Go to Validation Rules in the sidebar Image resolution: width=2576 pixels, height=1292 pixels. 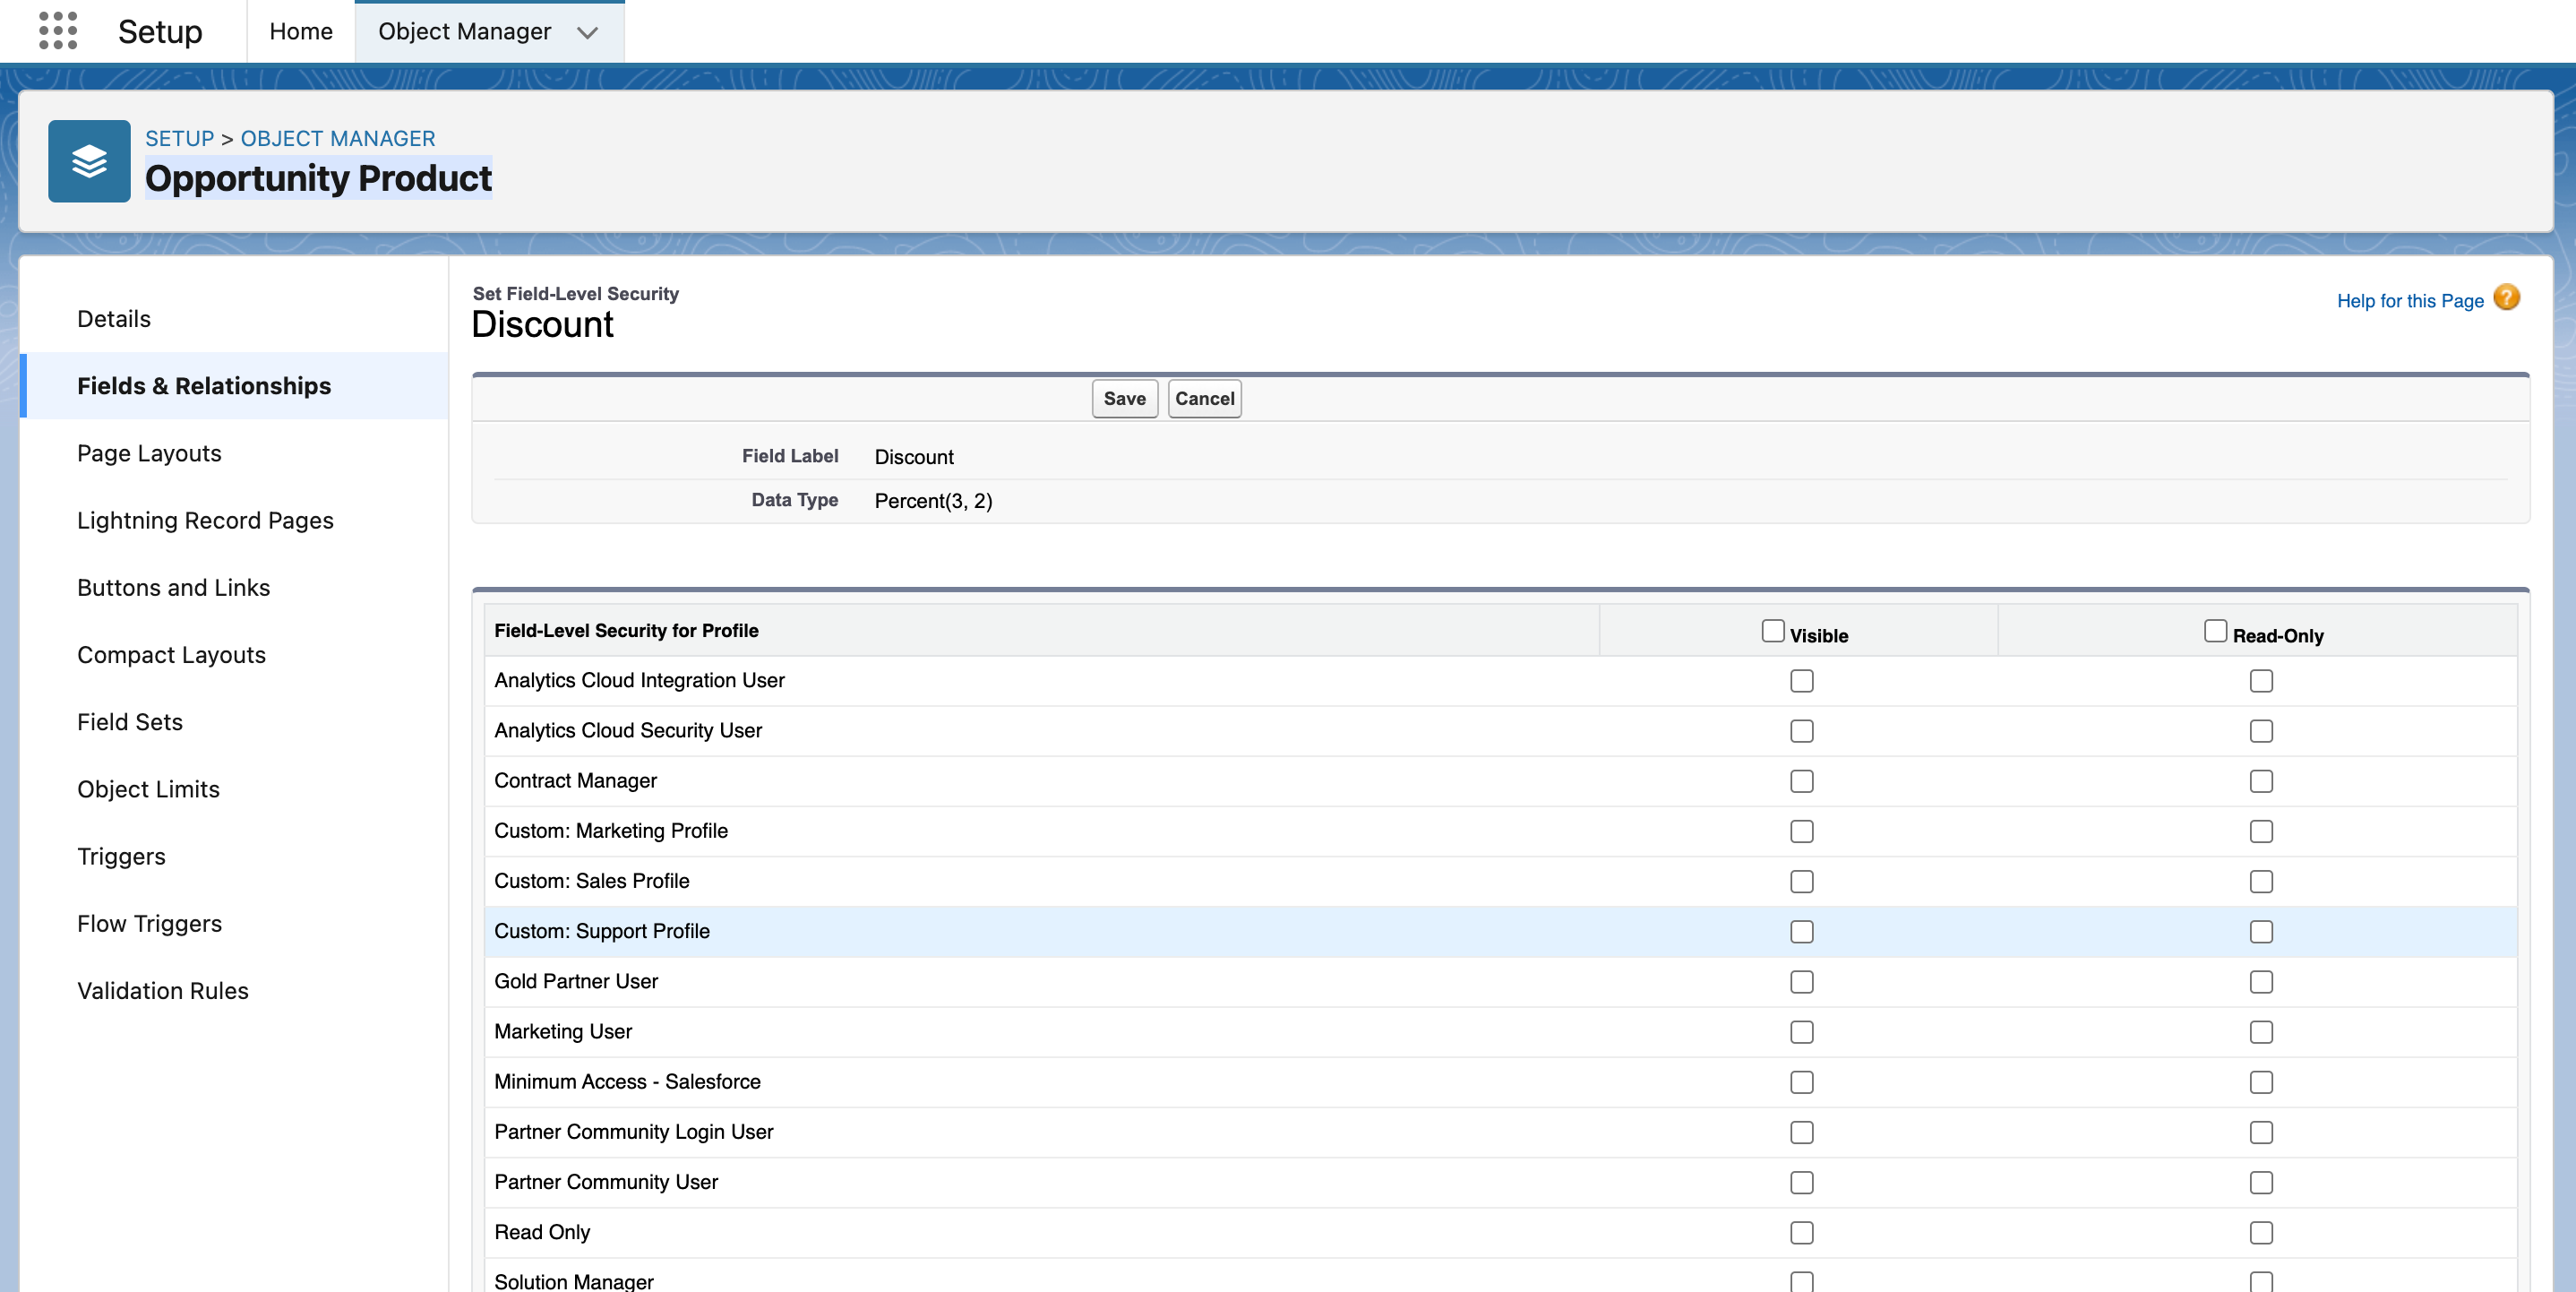[163, 990]
